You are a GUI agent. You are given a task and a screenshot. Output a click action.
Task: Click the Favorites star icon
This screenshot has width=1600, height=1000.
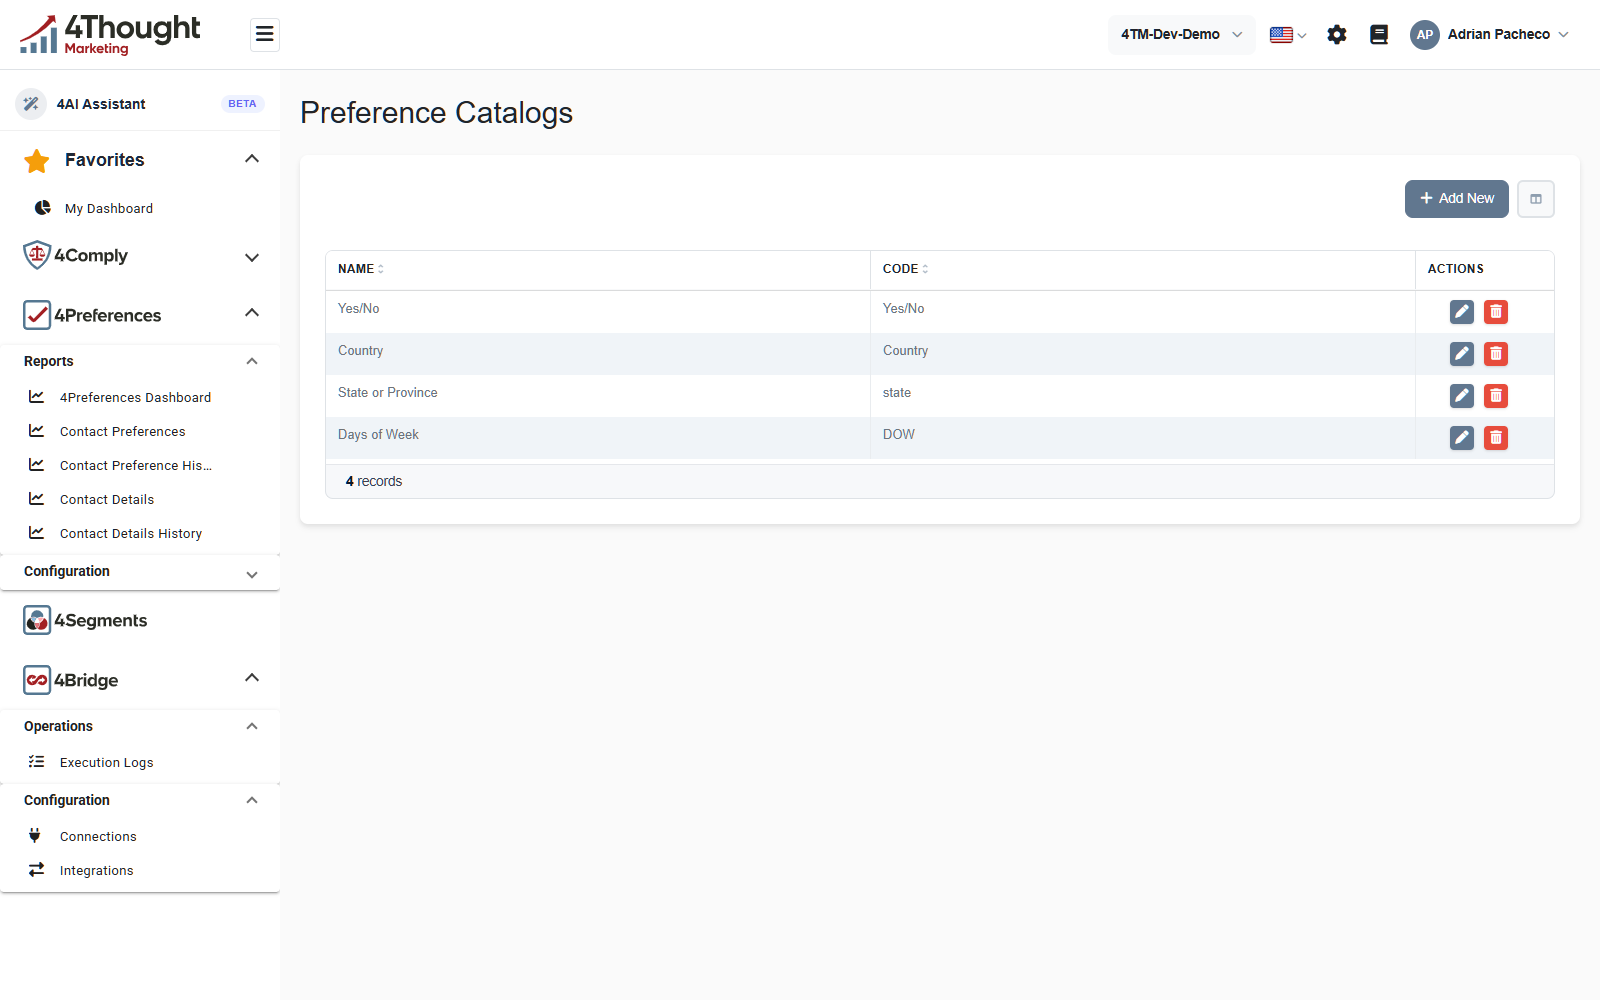[x=37, y=160]
